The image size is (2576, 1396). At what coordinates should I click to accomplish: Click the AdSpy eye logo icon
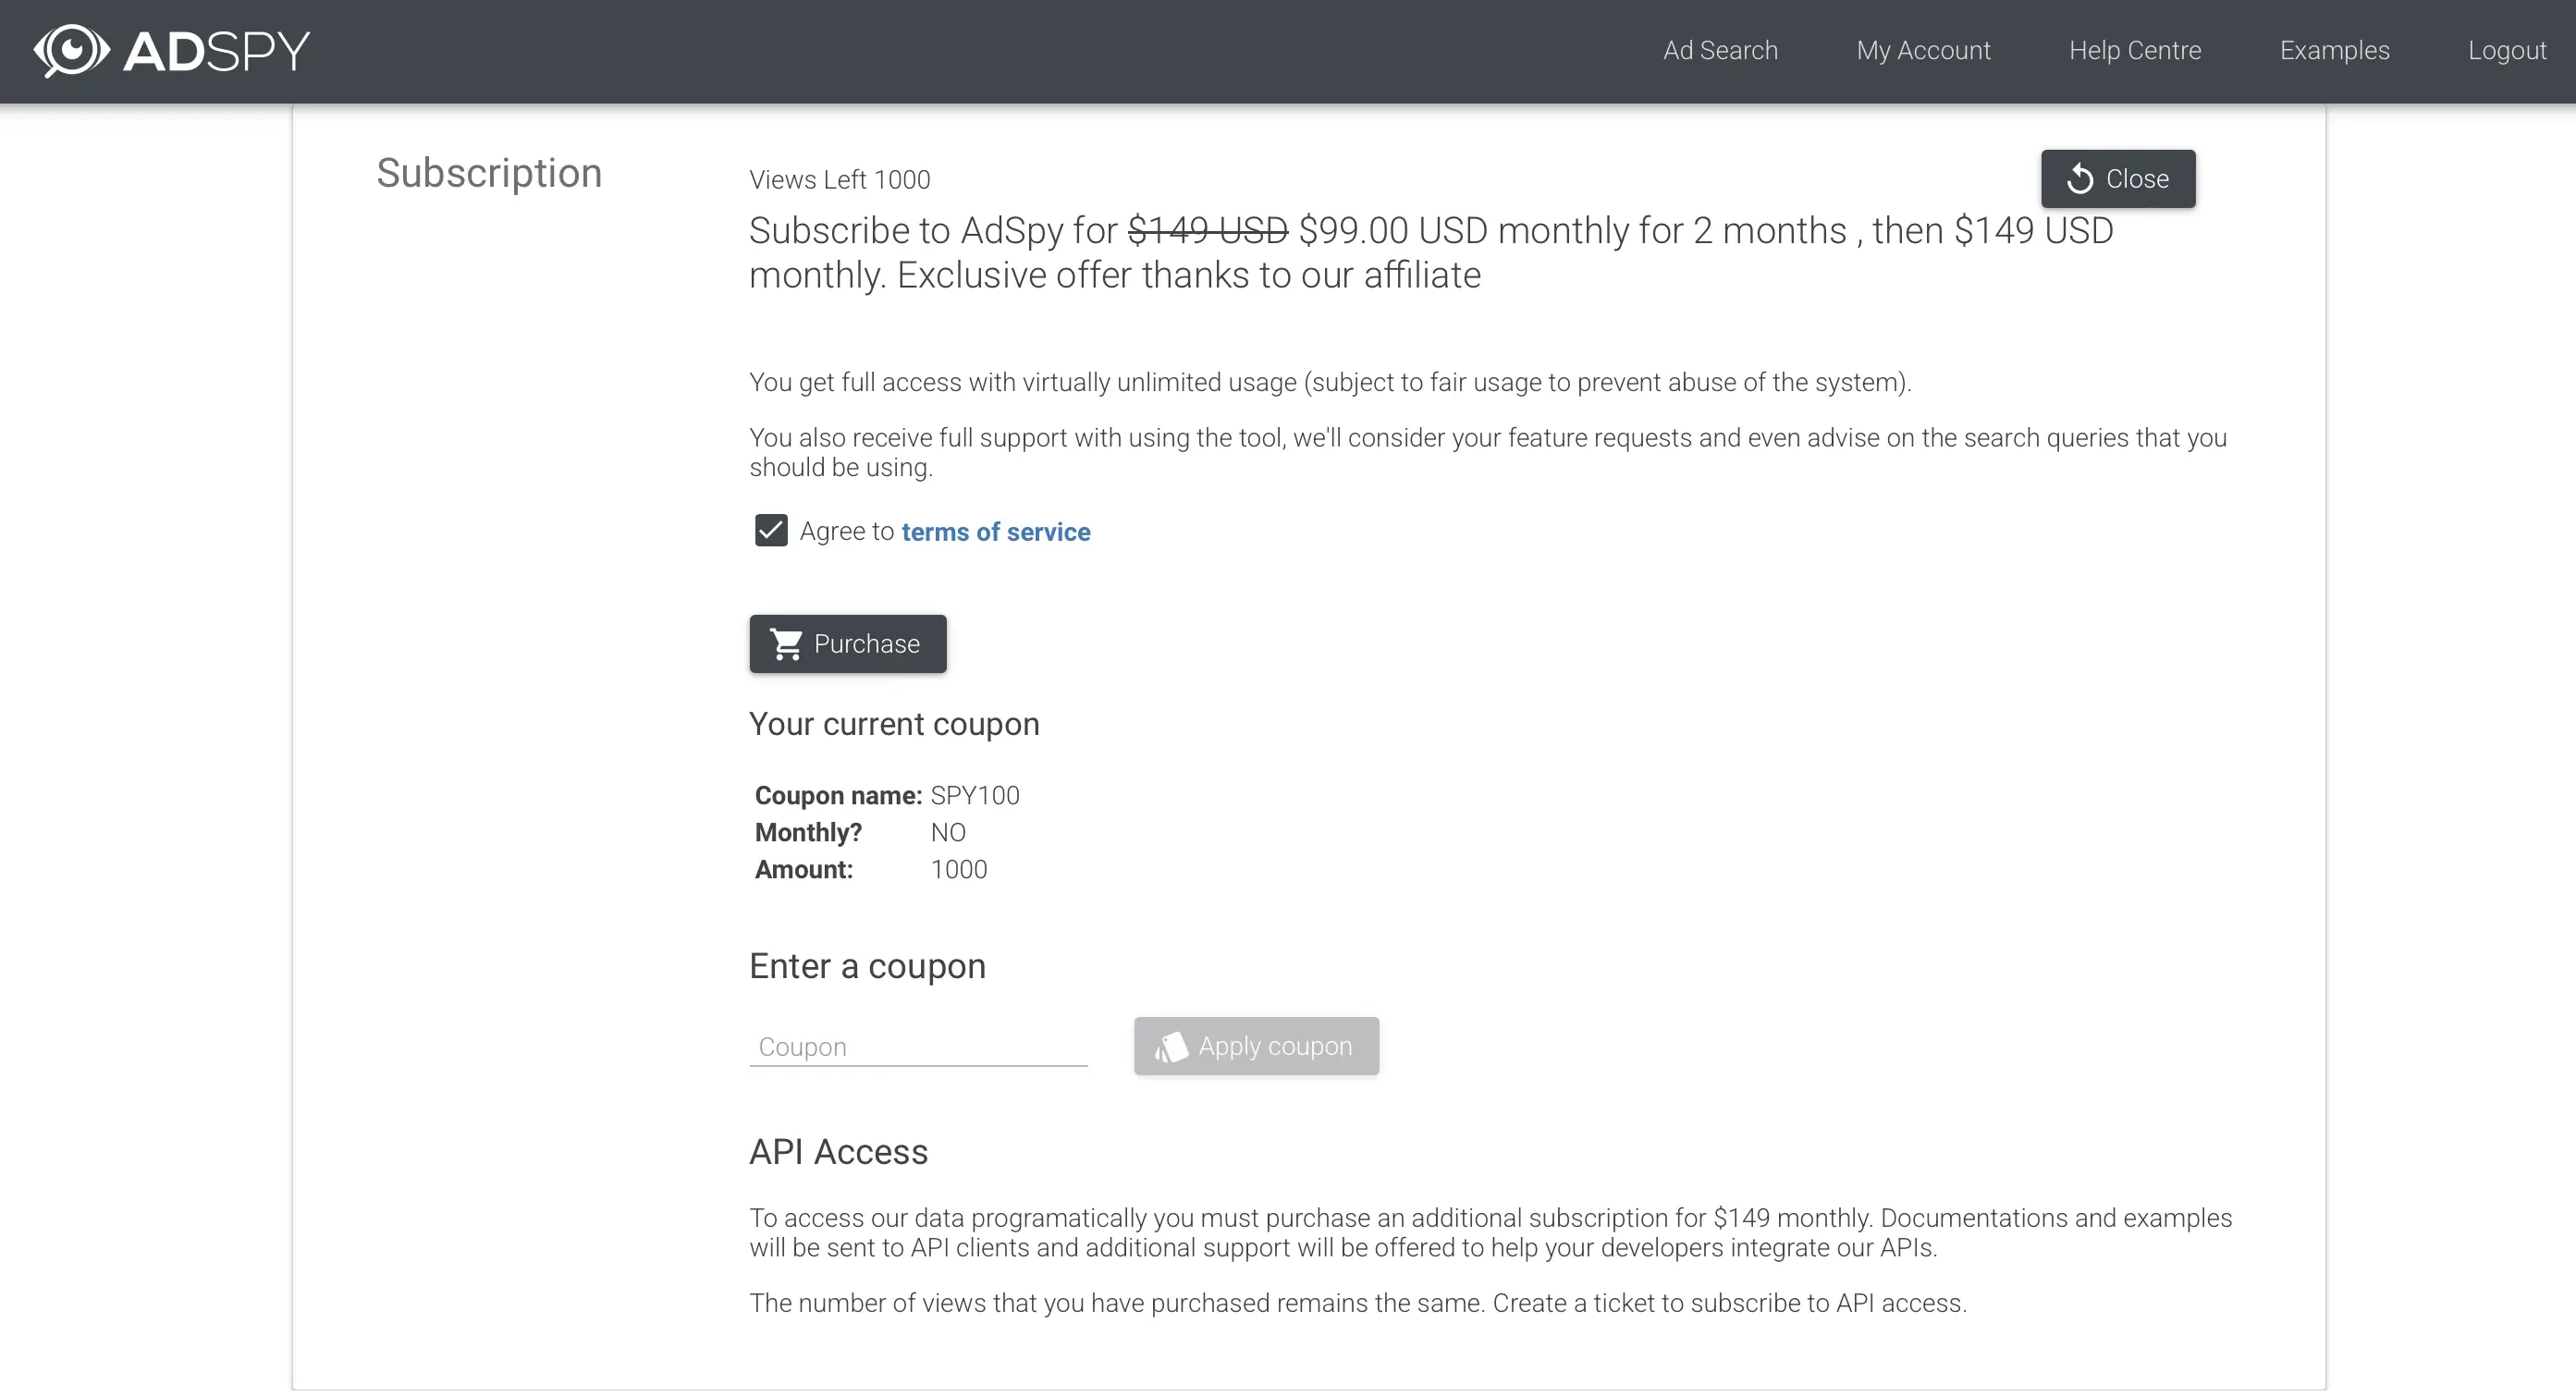[71, 50]
